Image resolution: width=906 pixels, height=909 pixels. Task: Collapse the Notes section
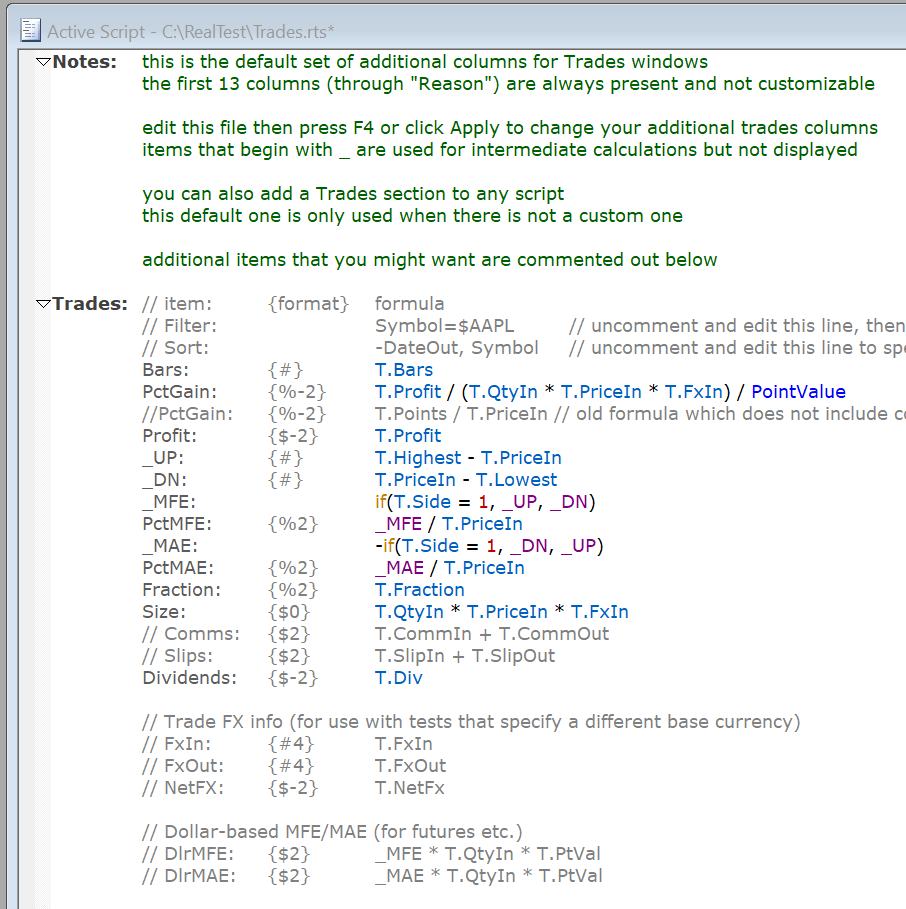pyautogui.click(x=42, y=62)
